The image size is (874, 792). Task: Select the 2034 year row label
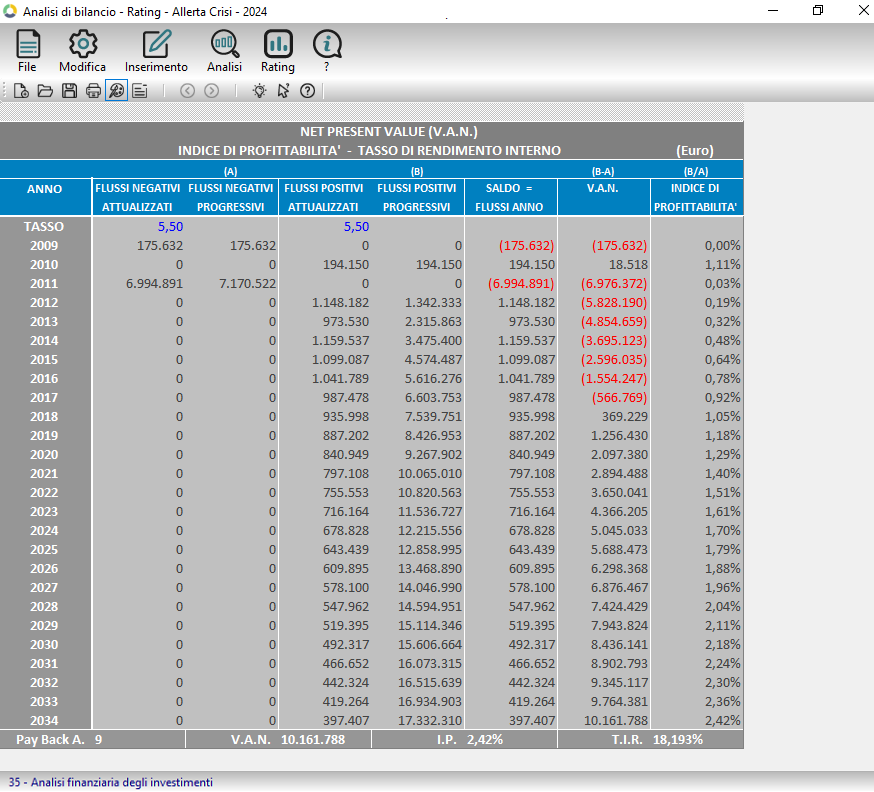(44, 721)
